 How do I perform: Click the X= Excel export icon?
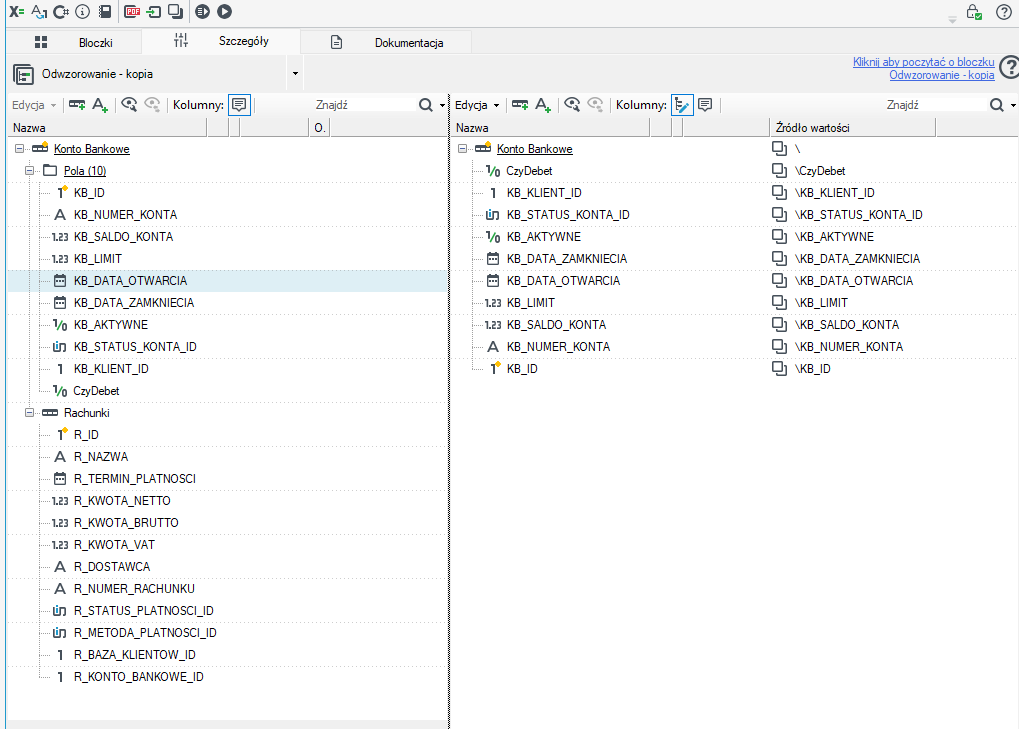[17, 11]
